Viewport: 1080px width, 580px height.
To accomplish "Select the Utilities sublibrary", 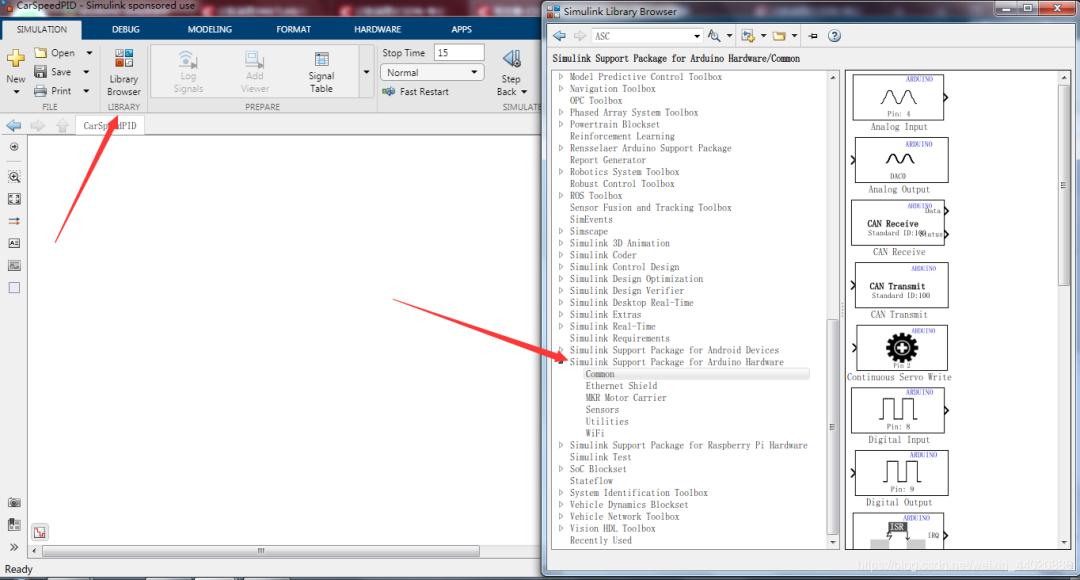I will pos(607,422).
